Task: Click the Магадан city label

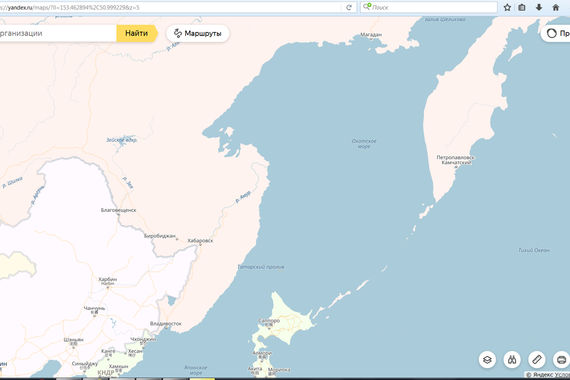Action: (x=371, y=35)
